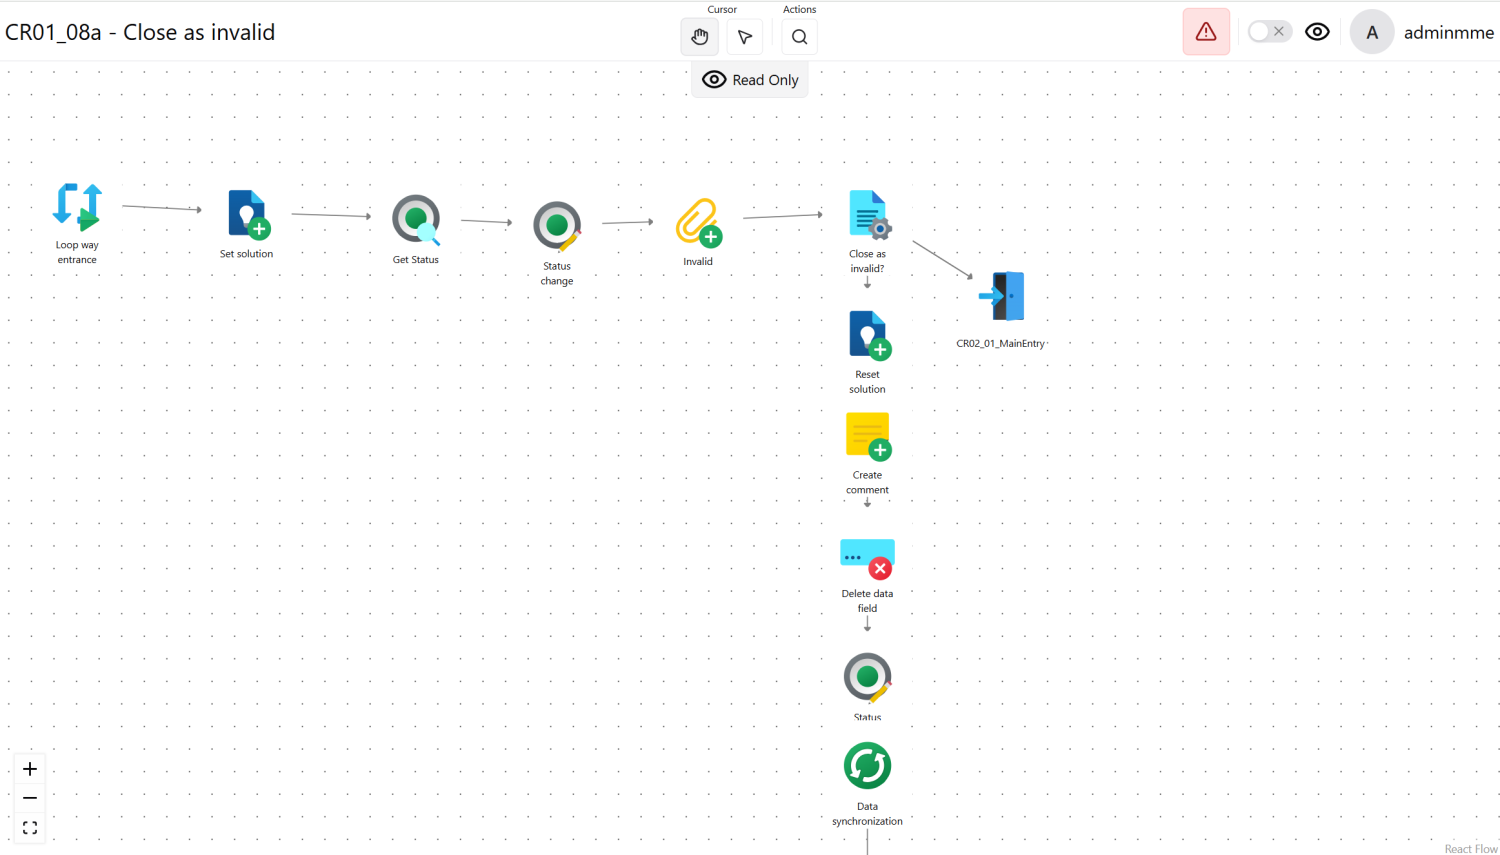
Task: Select the Create comment note icon
Action: 868,436
